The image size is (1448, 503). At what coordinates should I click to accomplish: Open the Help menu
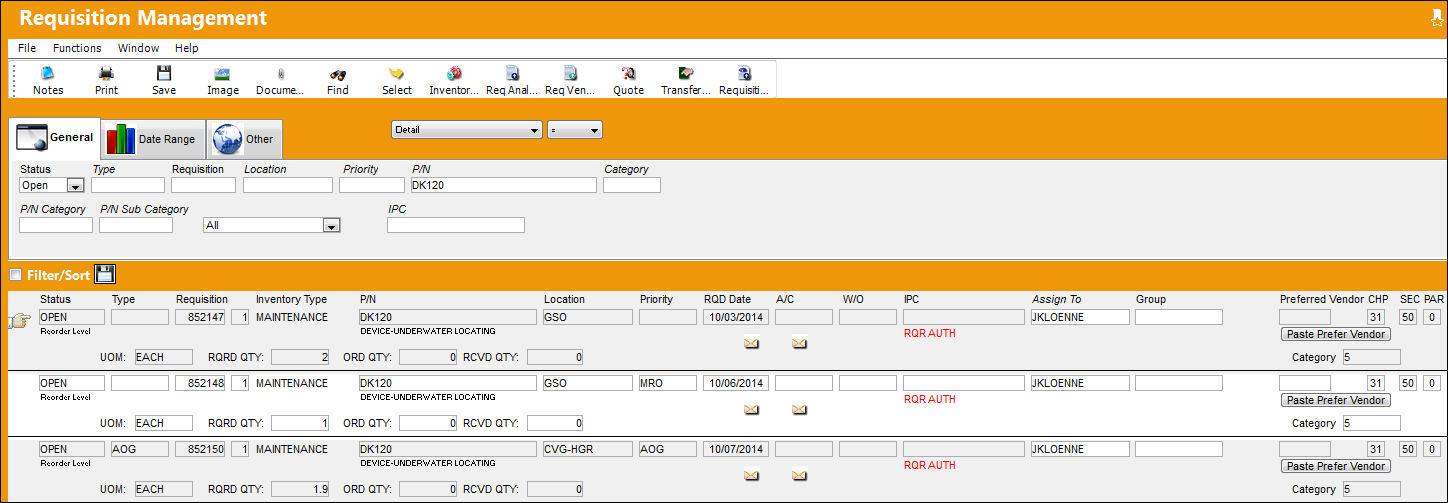(187, 48)
